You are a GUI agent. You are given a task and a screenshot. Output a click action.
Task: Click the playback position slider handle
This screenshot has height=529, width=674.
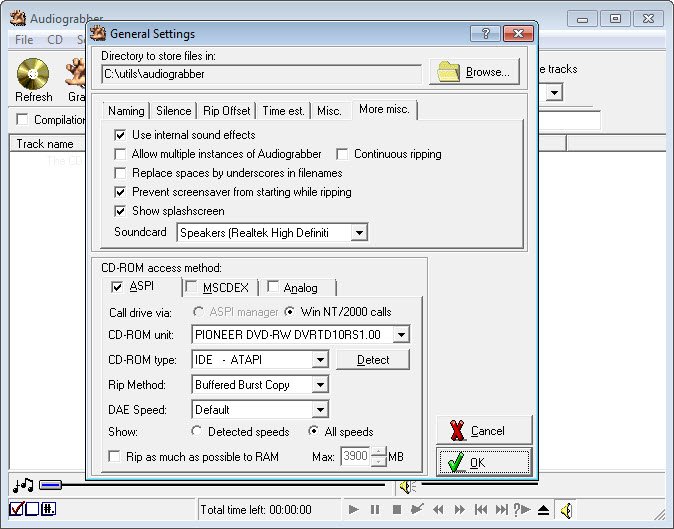(50, 485)
